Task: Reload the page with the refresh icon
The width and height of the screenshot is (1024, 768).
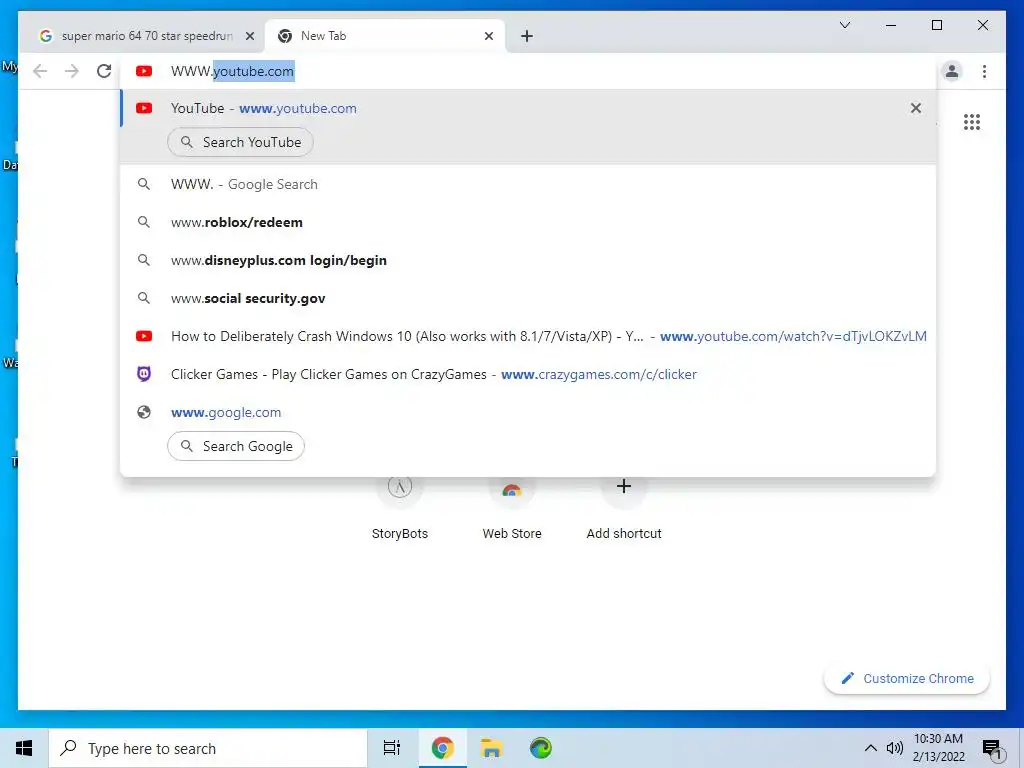Action: [104, 71]
